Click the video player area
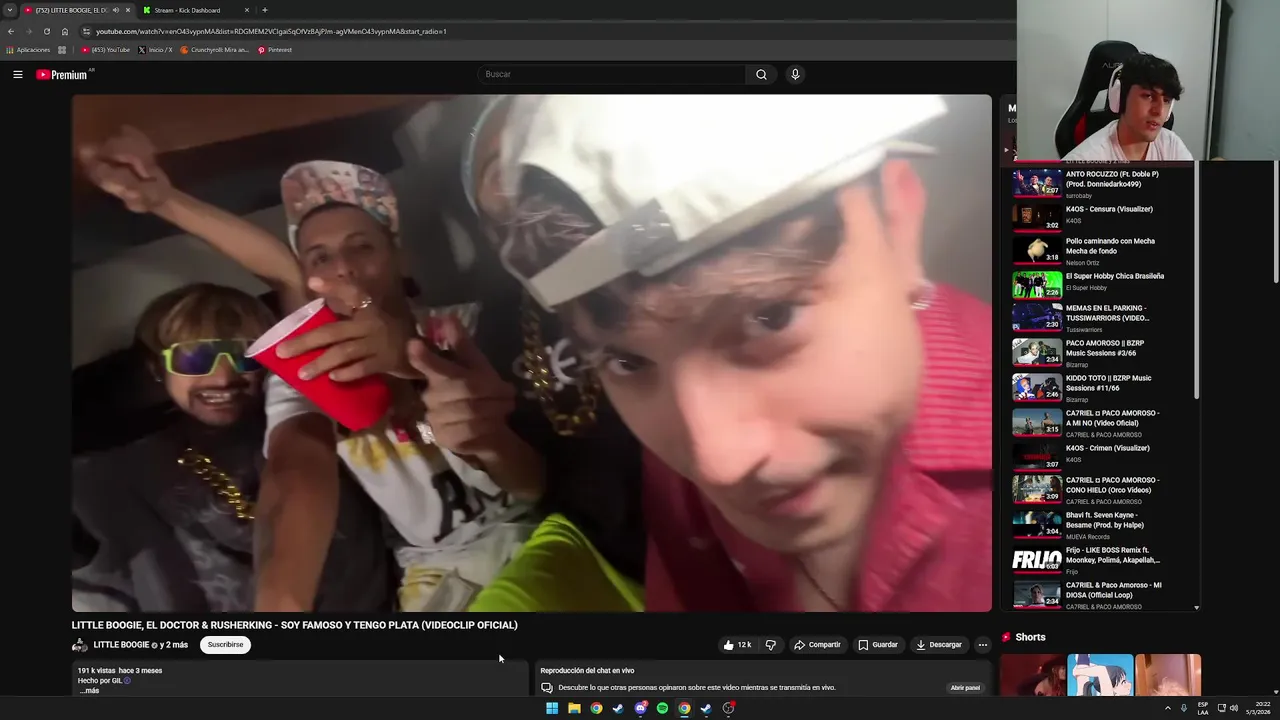The image size is (1280, 720). [x=531, y=353]
